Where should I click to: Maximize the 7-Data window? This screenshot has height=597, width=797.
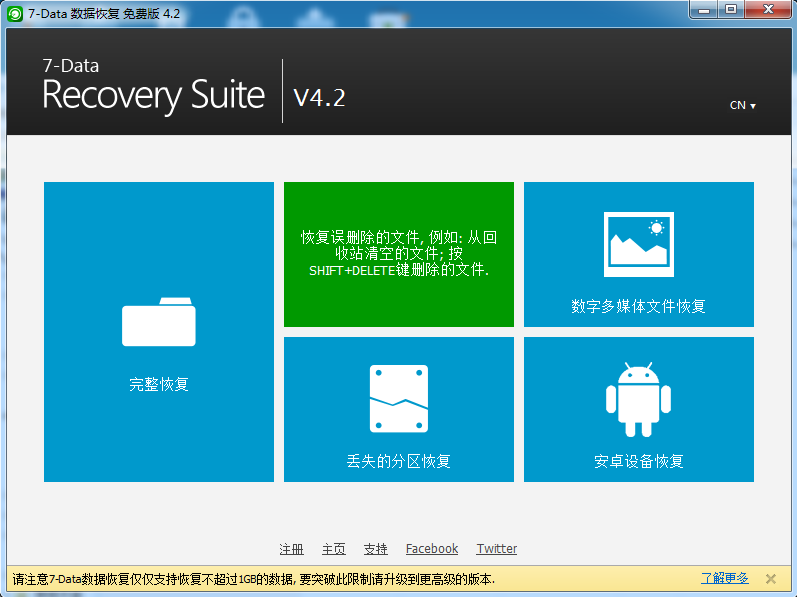coord(731,10)
